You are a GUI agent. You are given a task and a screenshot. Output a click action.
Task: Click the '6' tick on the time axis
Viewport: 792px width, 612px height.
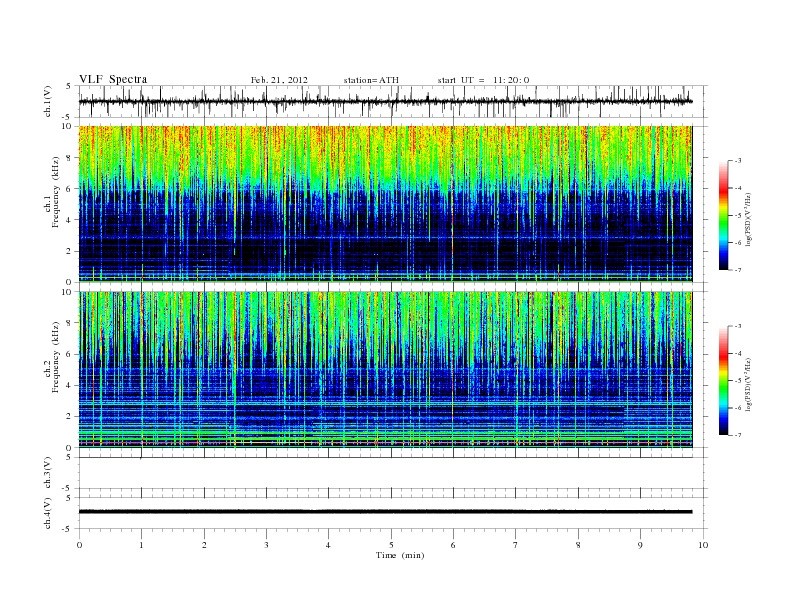[453, 545]
